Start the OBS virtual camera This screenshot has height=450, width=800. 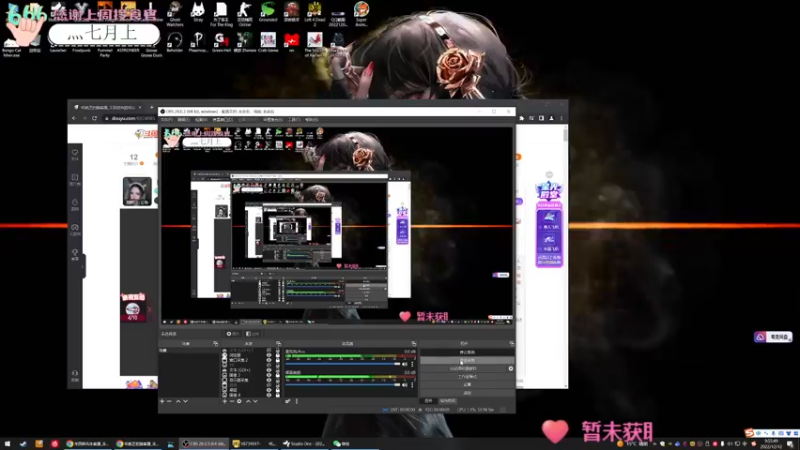(463, 368)
